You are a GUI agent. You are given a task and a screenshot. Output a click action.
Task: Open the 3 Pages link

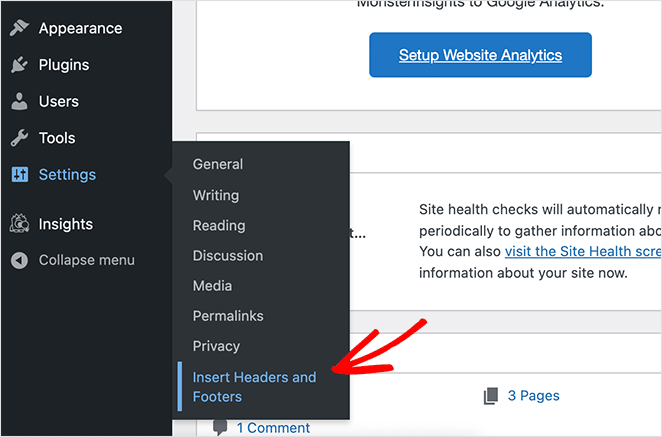click(533, 396)
